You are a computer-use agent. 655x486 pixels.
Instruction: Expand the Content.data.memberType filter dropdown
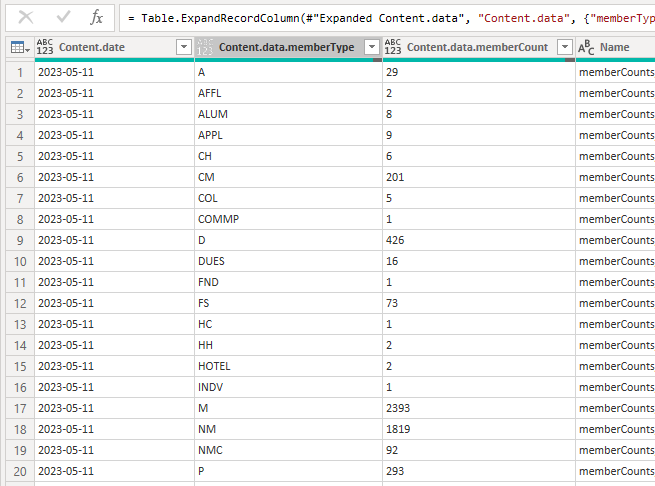(371, 47)
